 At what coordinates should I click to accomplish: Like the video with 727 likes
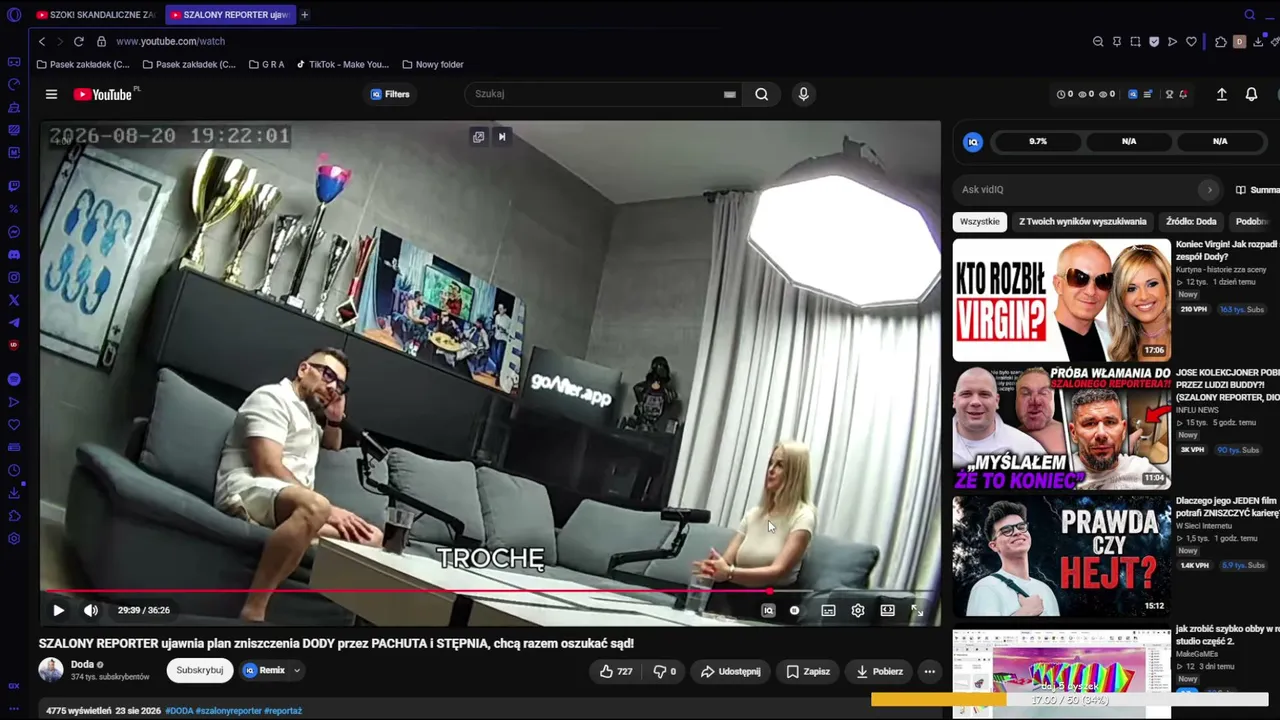(x=616, y=671)
